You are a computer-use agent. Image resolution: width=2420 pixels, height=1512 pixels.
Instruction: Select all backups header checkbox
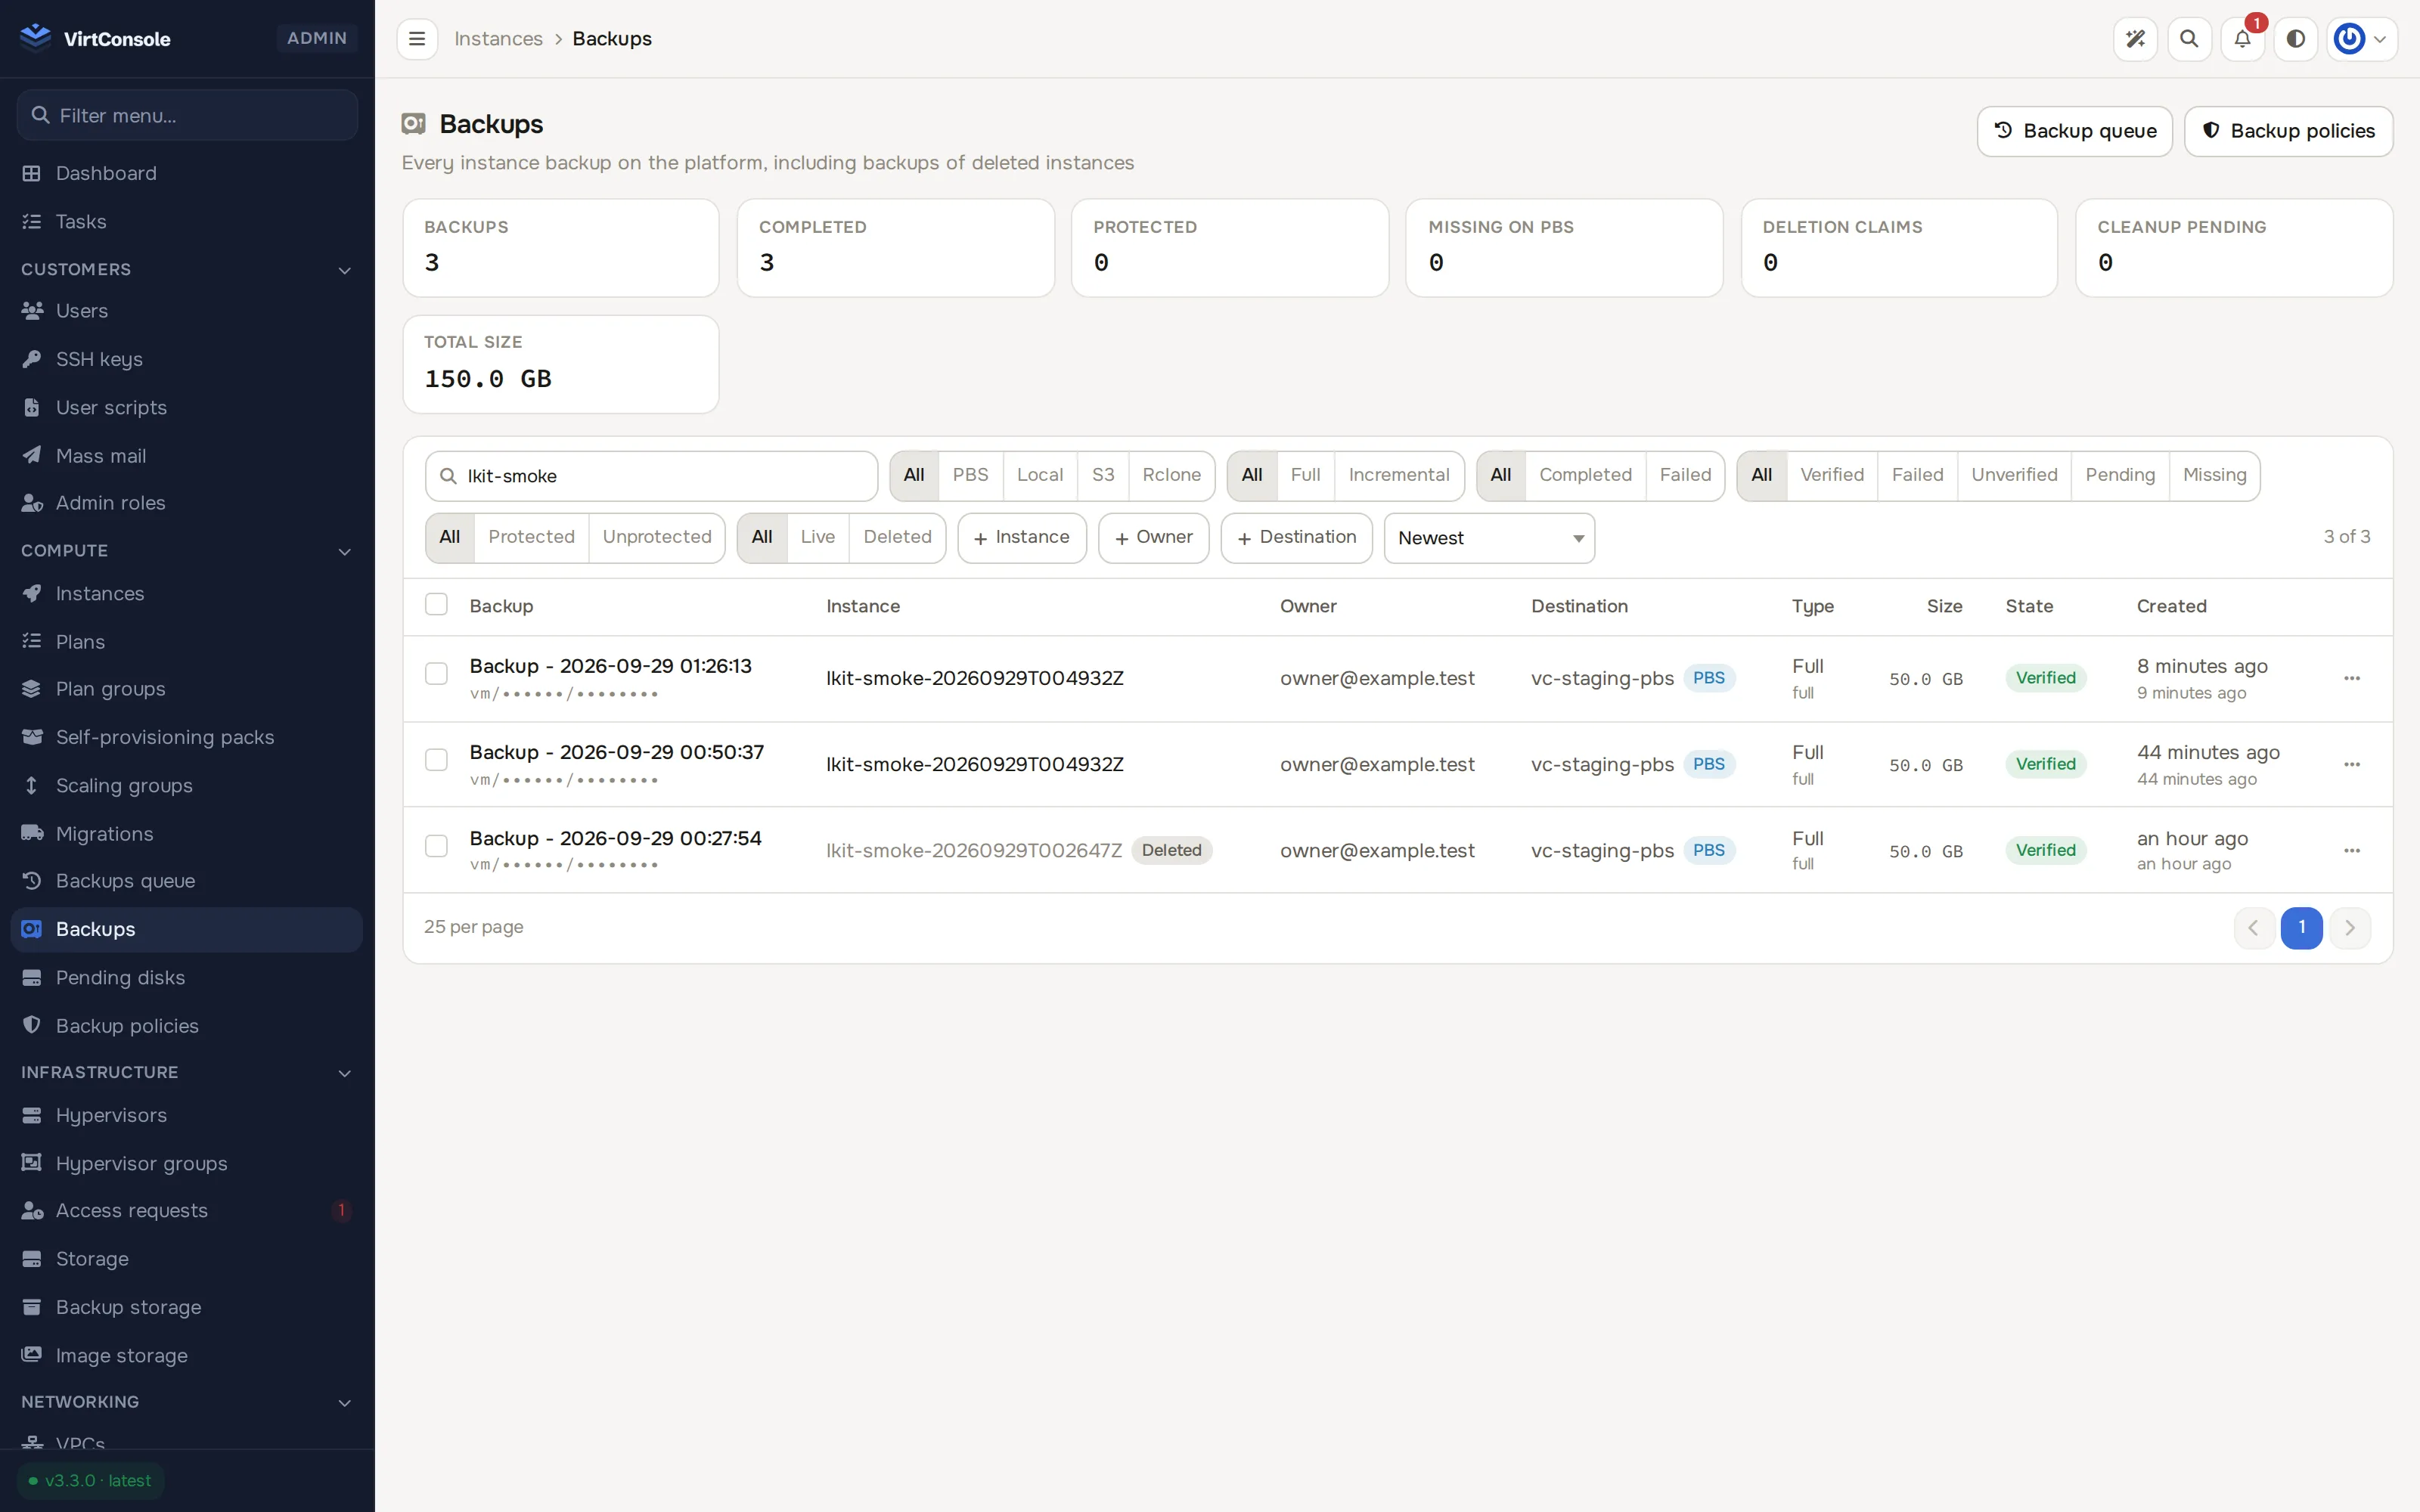pos(436,604)
